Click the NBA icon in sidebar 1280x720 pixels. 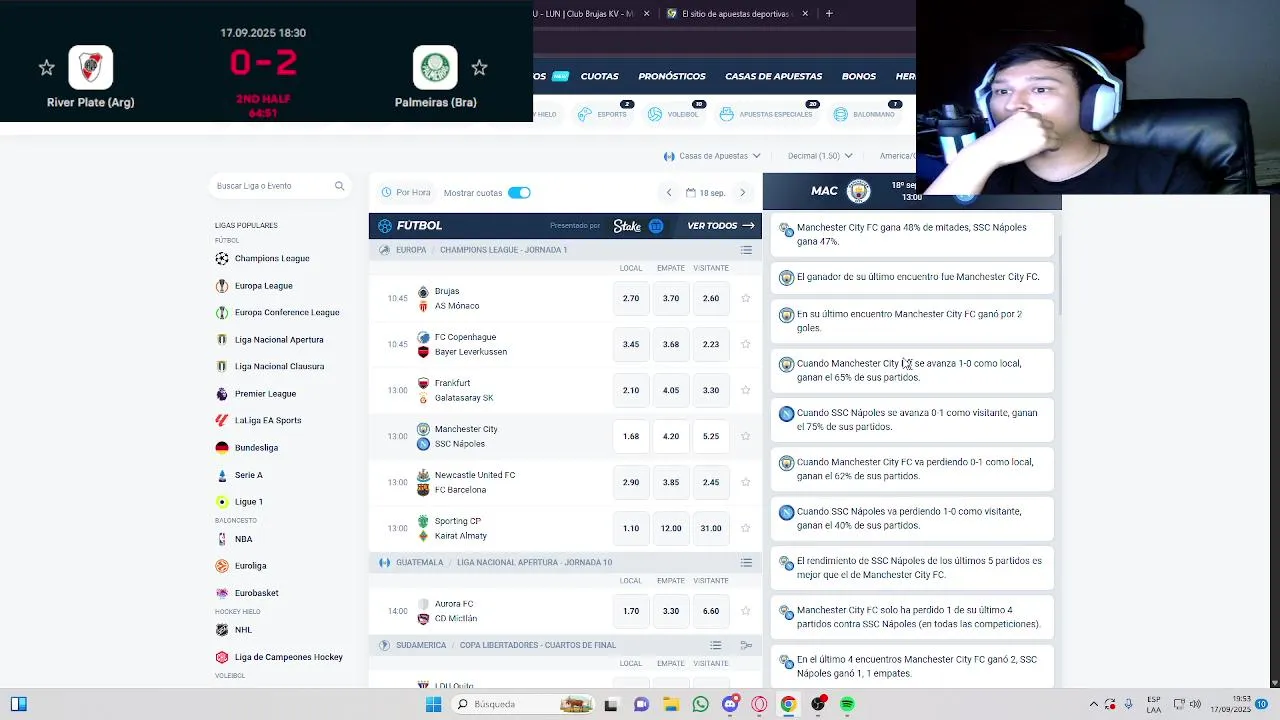[222, 539]
